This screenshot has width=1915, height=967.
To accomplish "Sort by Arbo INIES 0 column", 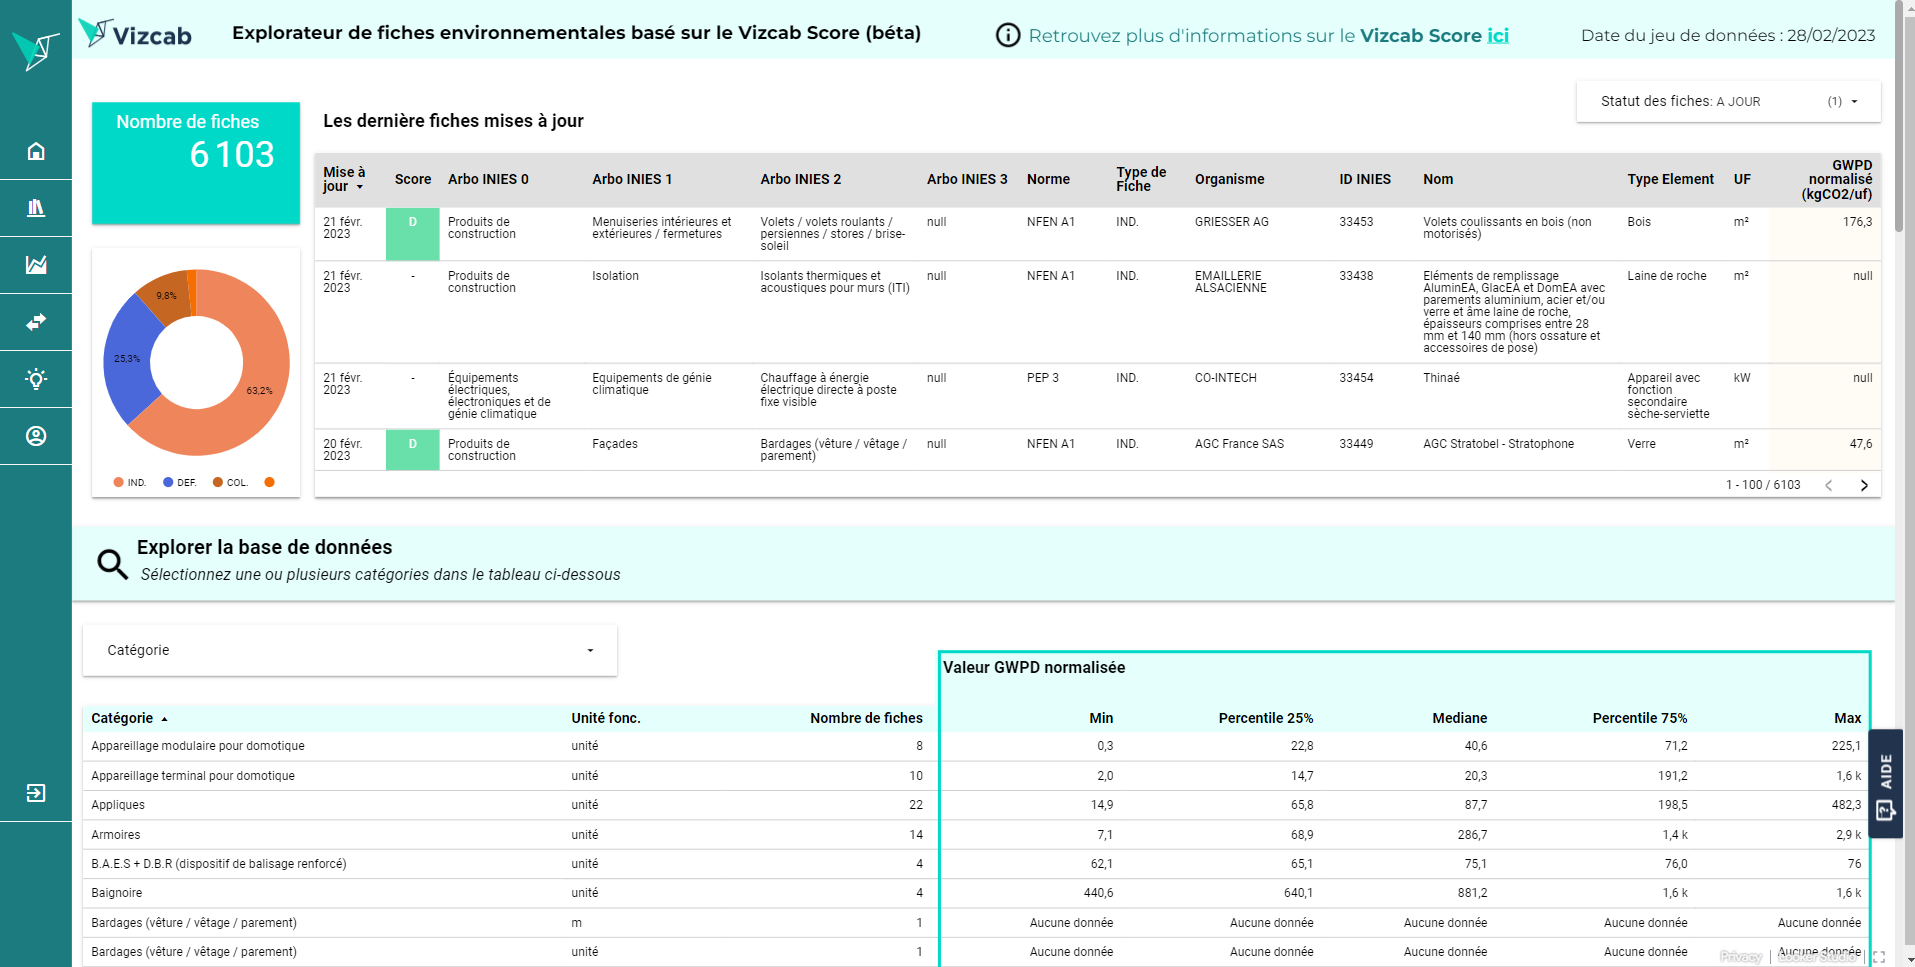I will pos(488,179).
